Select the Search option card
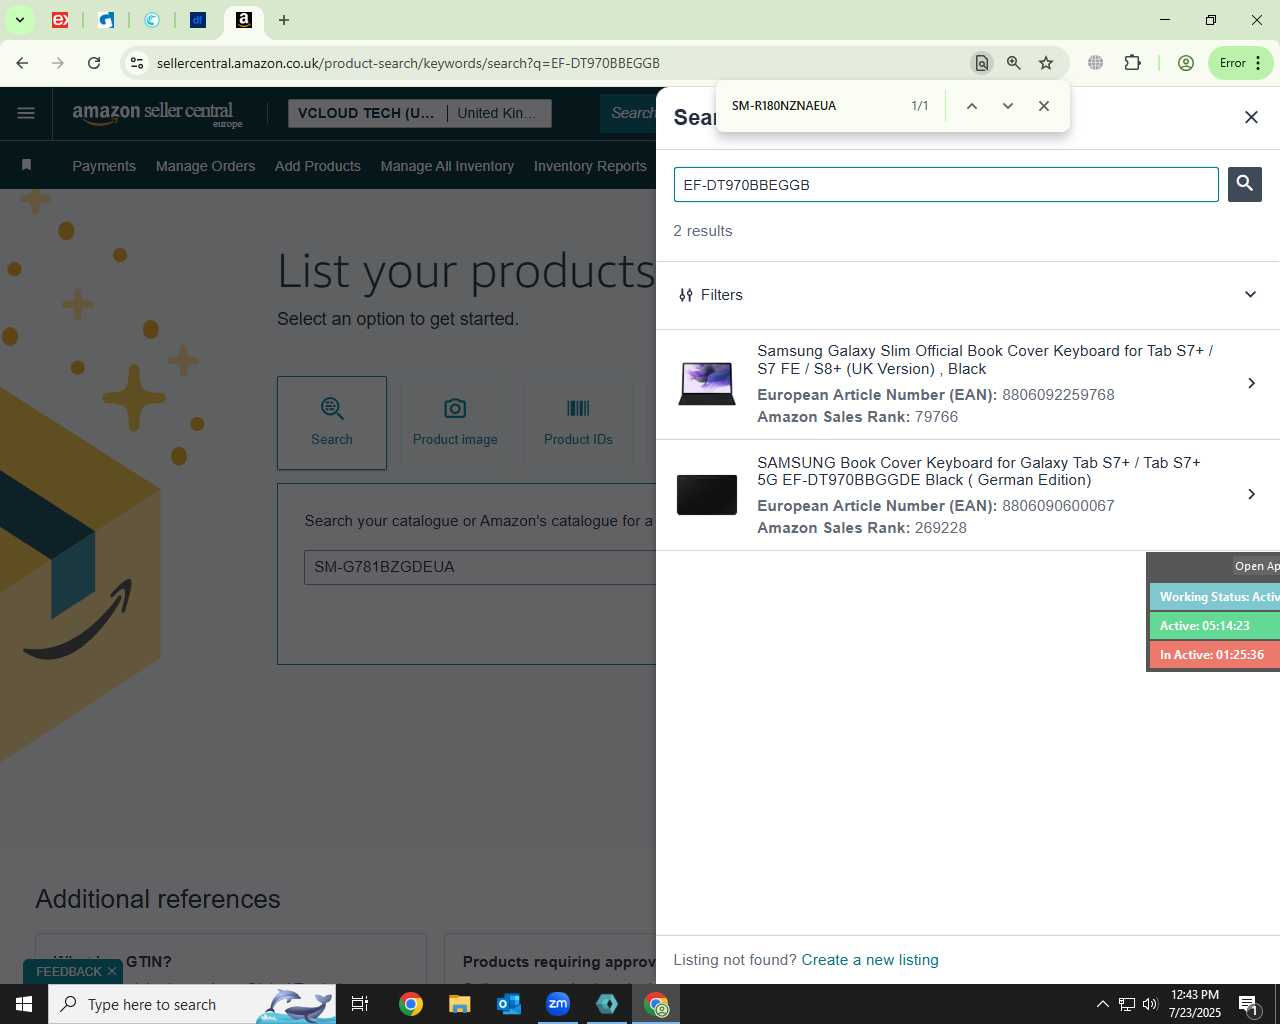The height and width of the screenshot is (1024, 1280). click(x=332, y=423)
